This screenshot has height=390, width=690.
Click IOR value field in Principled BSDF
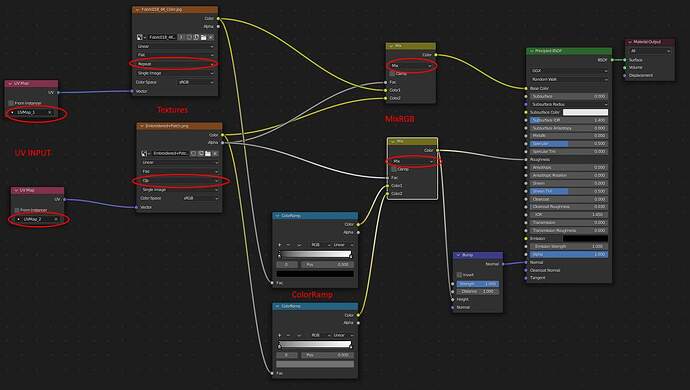[x=569, y=215]
